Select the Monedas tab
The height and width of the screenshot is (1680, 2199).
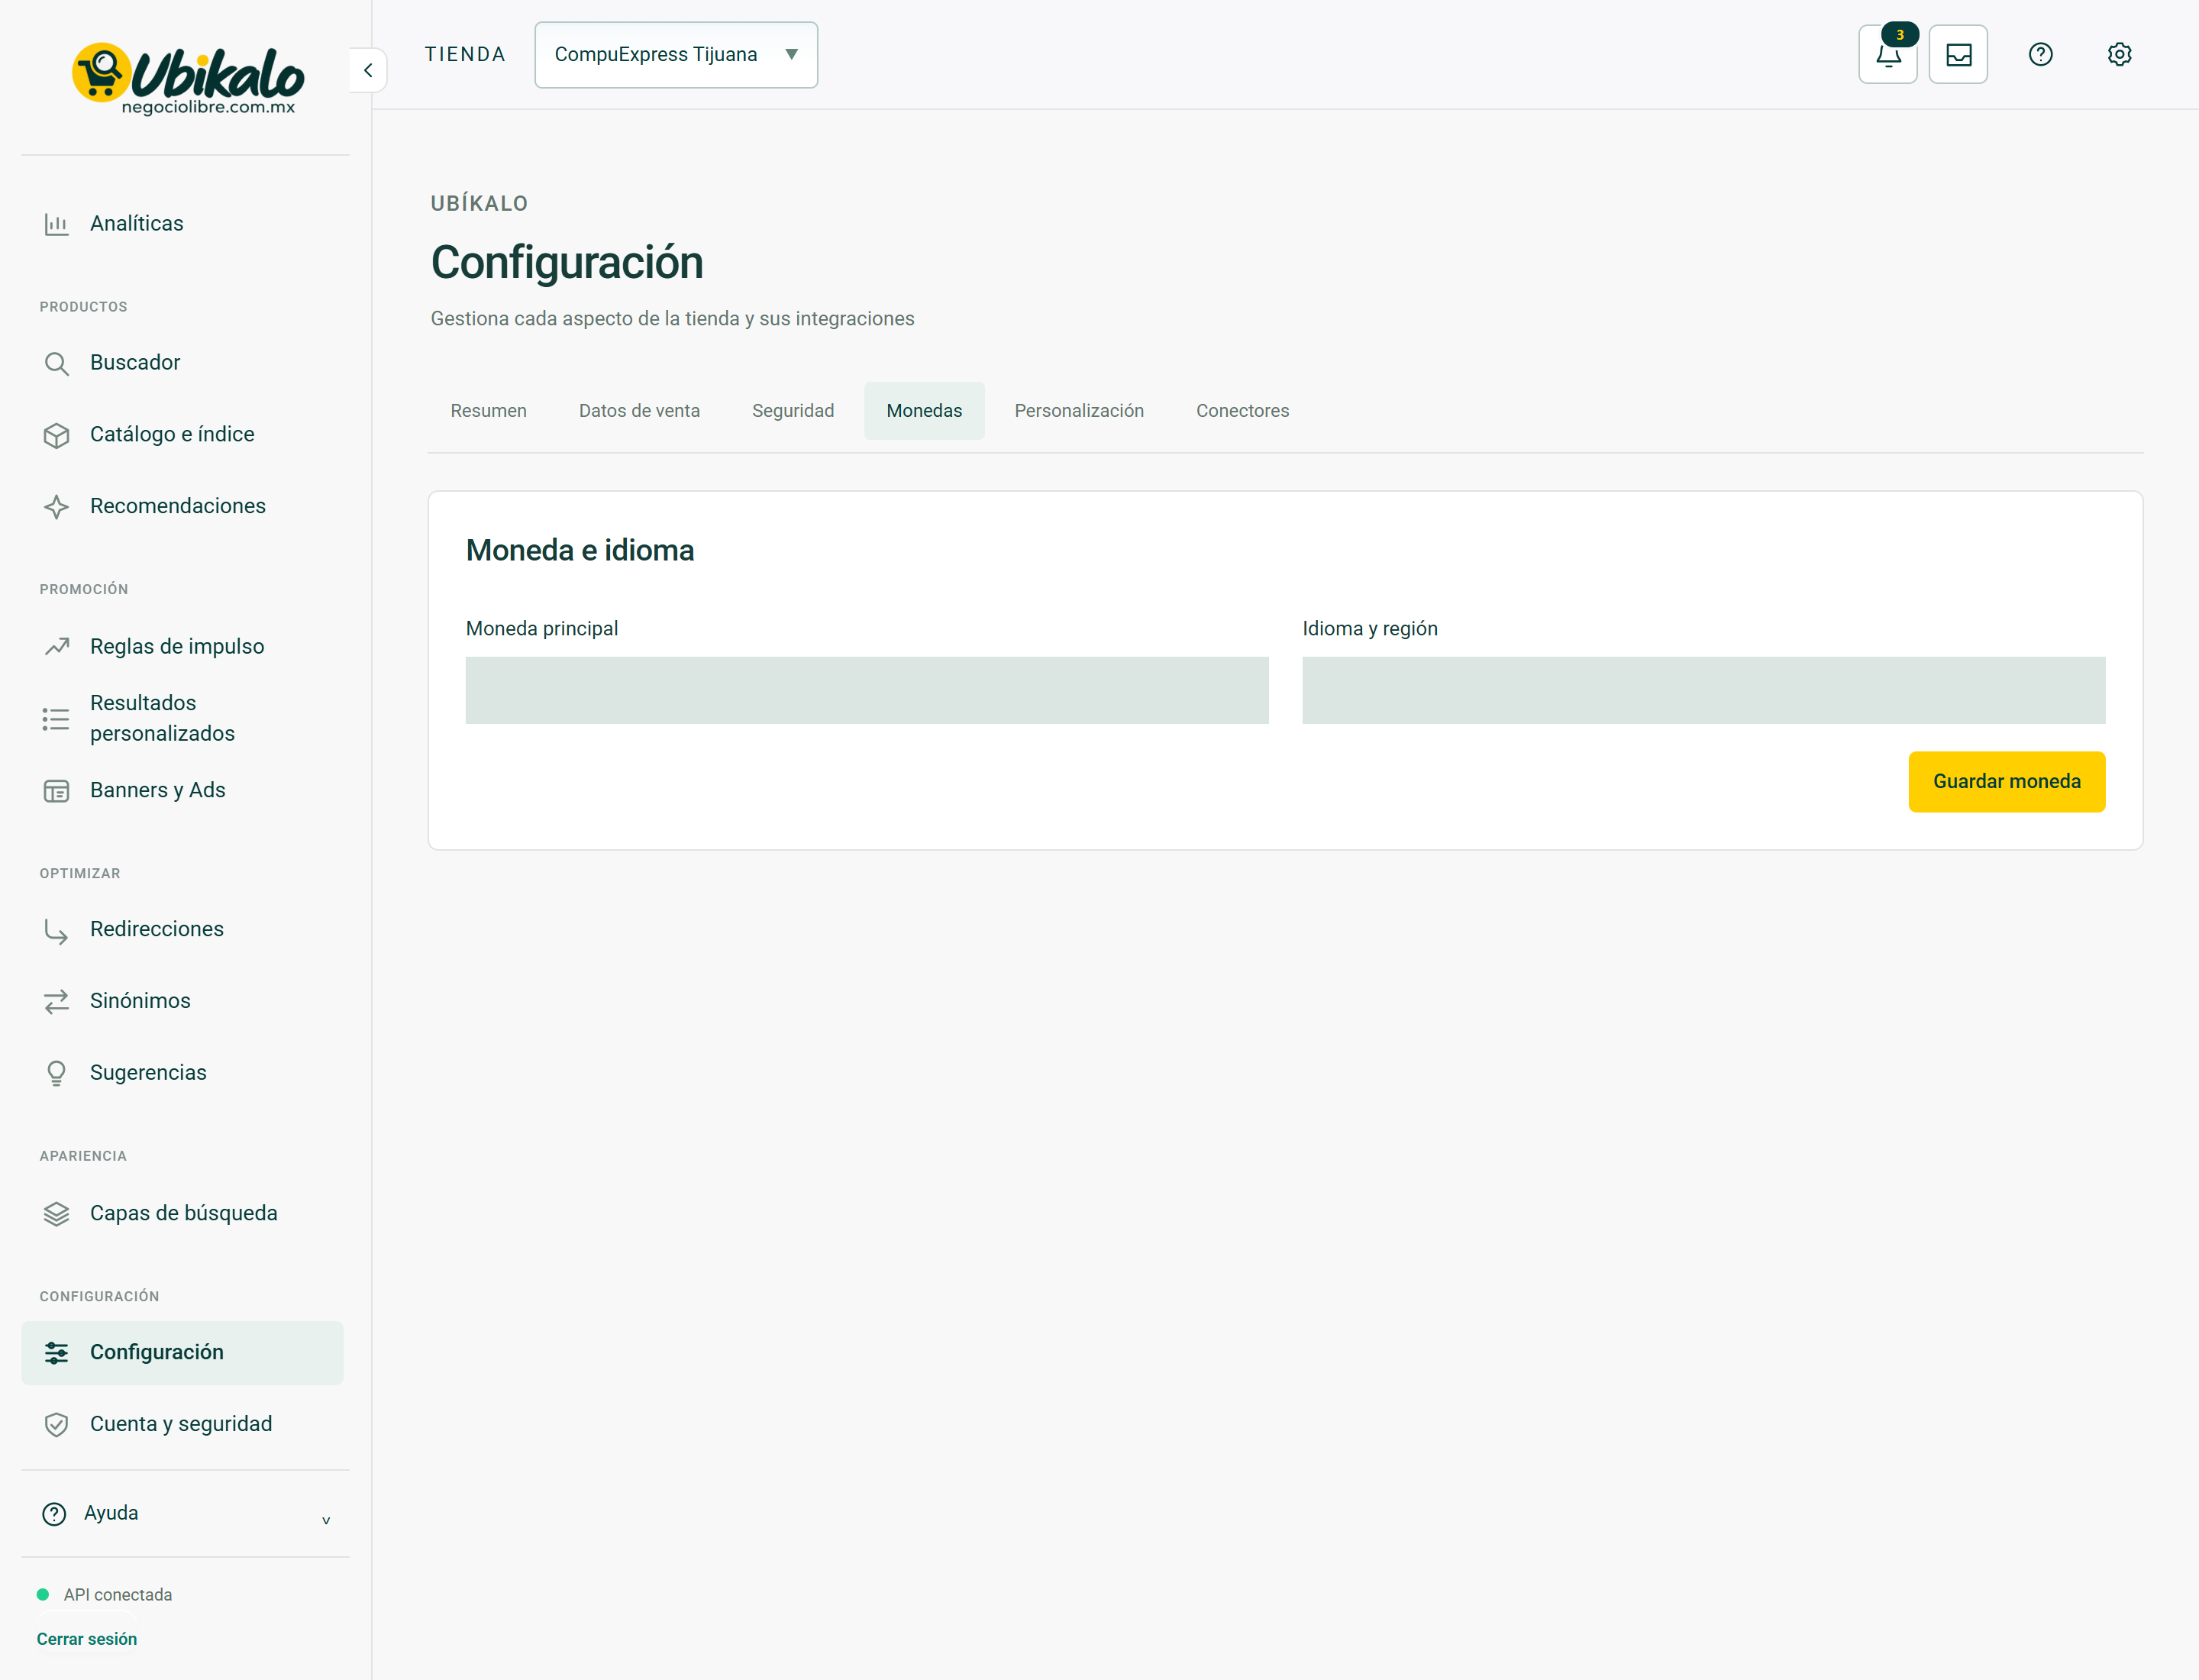pyautogui.click(x=924, y=411)
